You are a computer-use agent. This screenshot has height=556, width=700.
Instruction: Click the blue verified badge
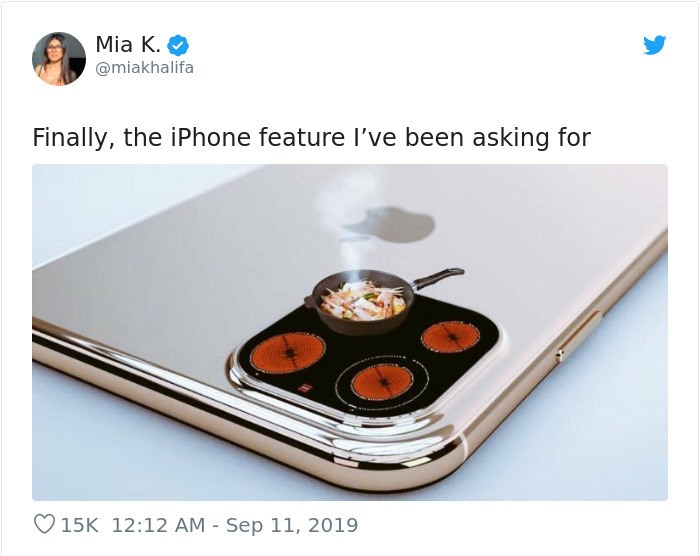tap(178, 45)
